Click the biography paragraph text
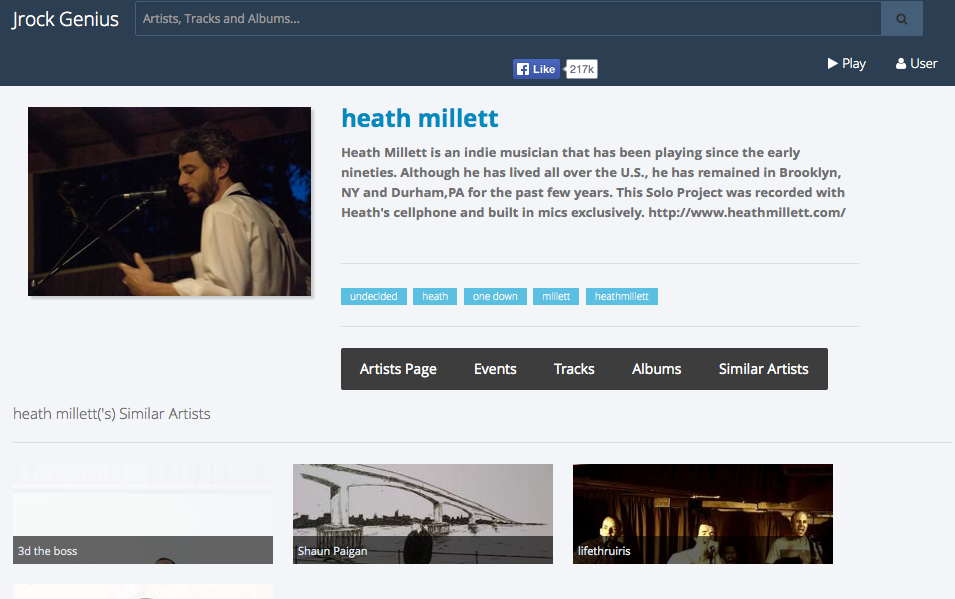The width and height of the screenshot is (955, 599). [593, 182]
